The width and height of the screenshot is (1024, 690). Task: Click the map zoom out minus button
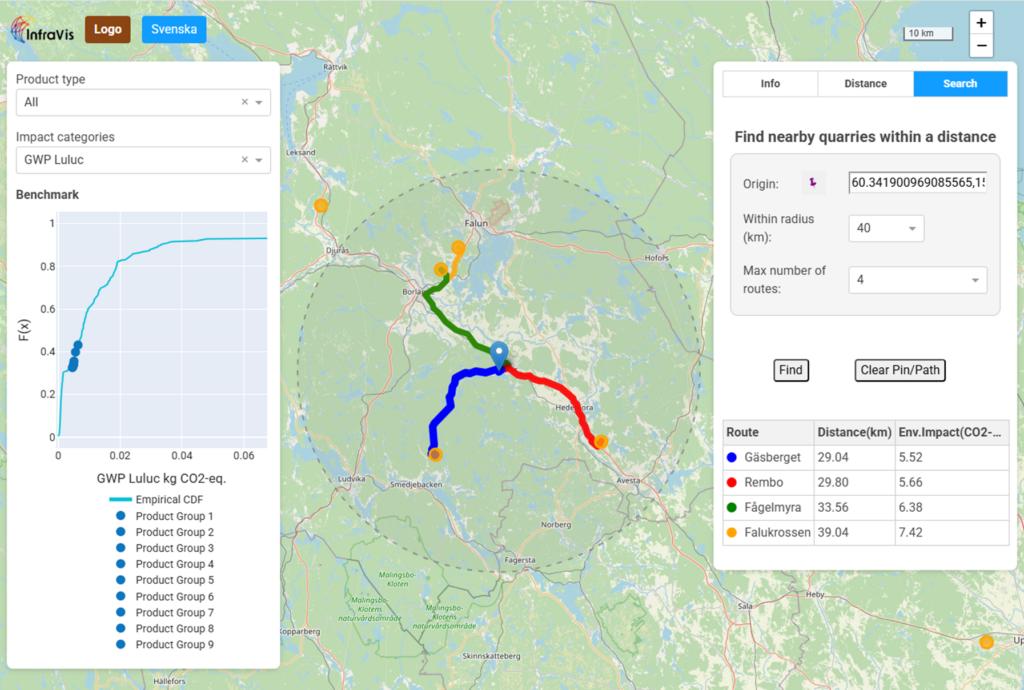pos(981,46)
